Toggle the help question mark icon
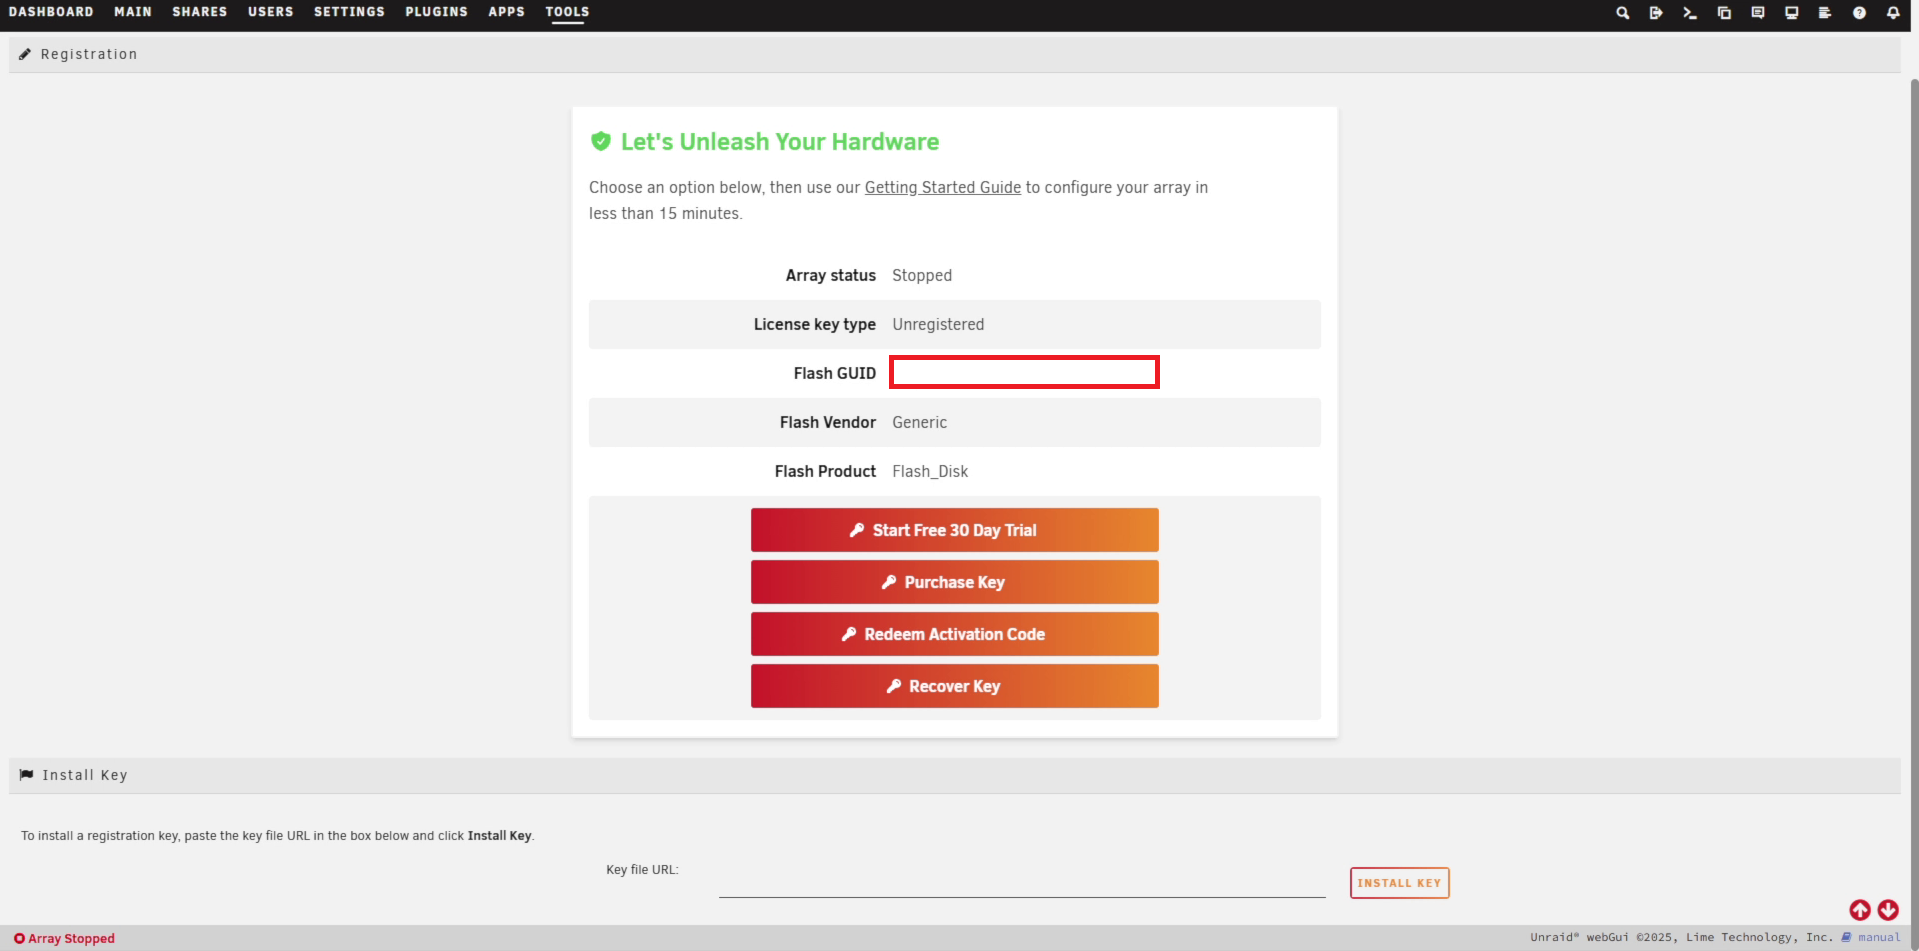Screen dimensions: 1919x951 [x=1859, y=13]
